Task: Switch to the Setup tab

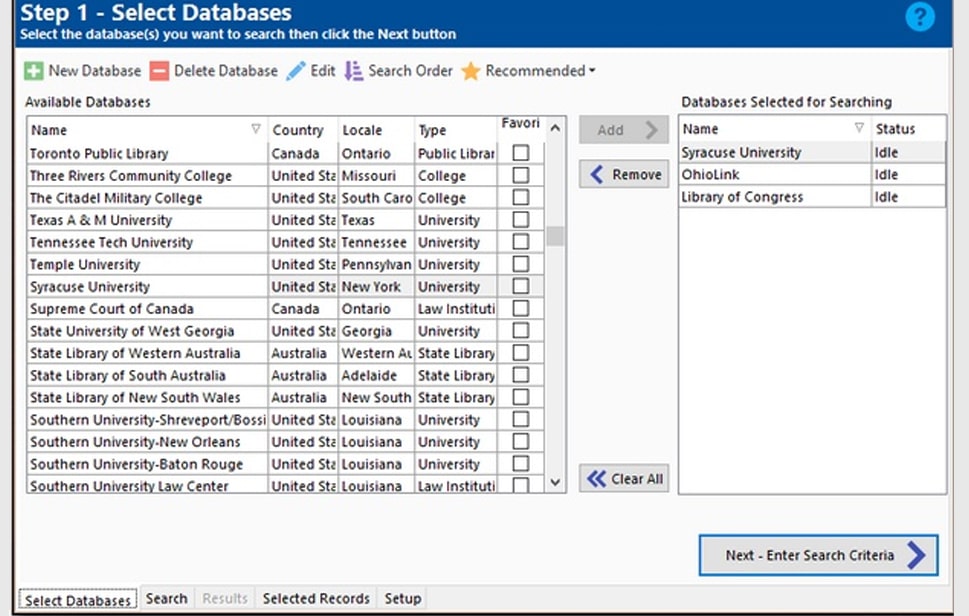Action: click(402, 599)
